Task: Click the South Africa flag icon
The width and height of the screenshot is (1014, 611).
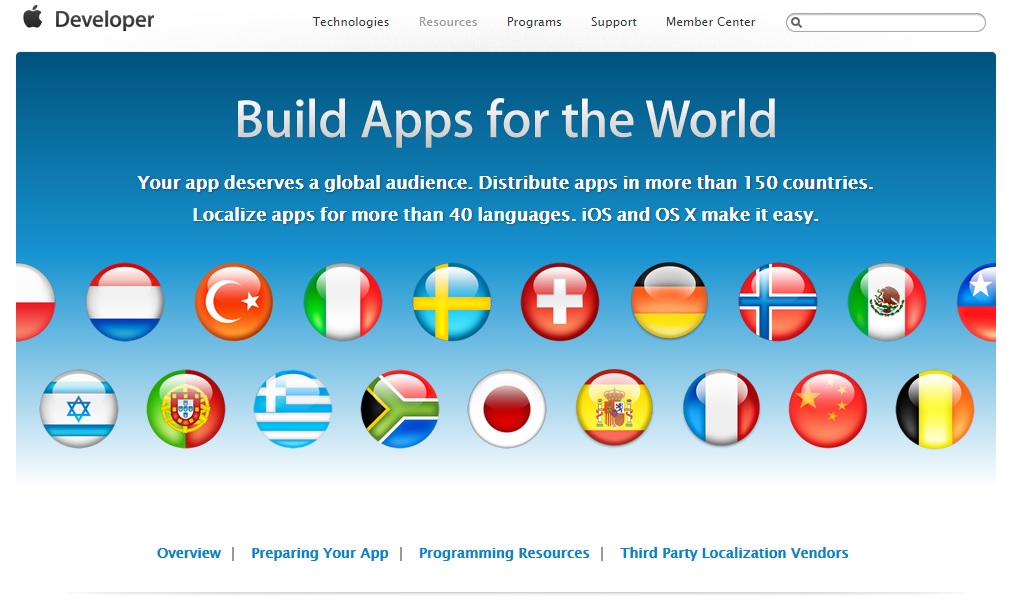Action: 400,409
